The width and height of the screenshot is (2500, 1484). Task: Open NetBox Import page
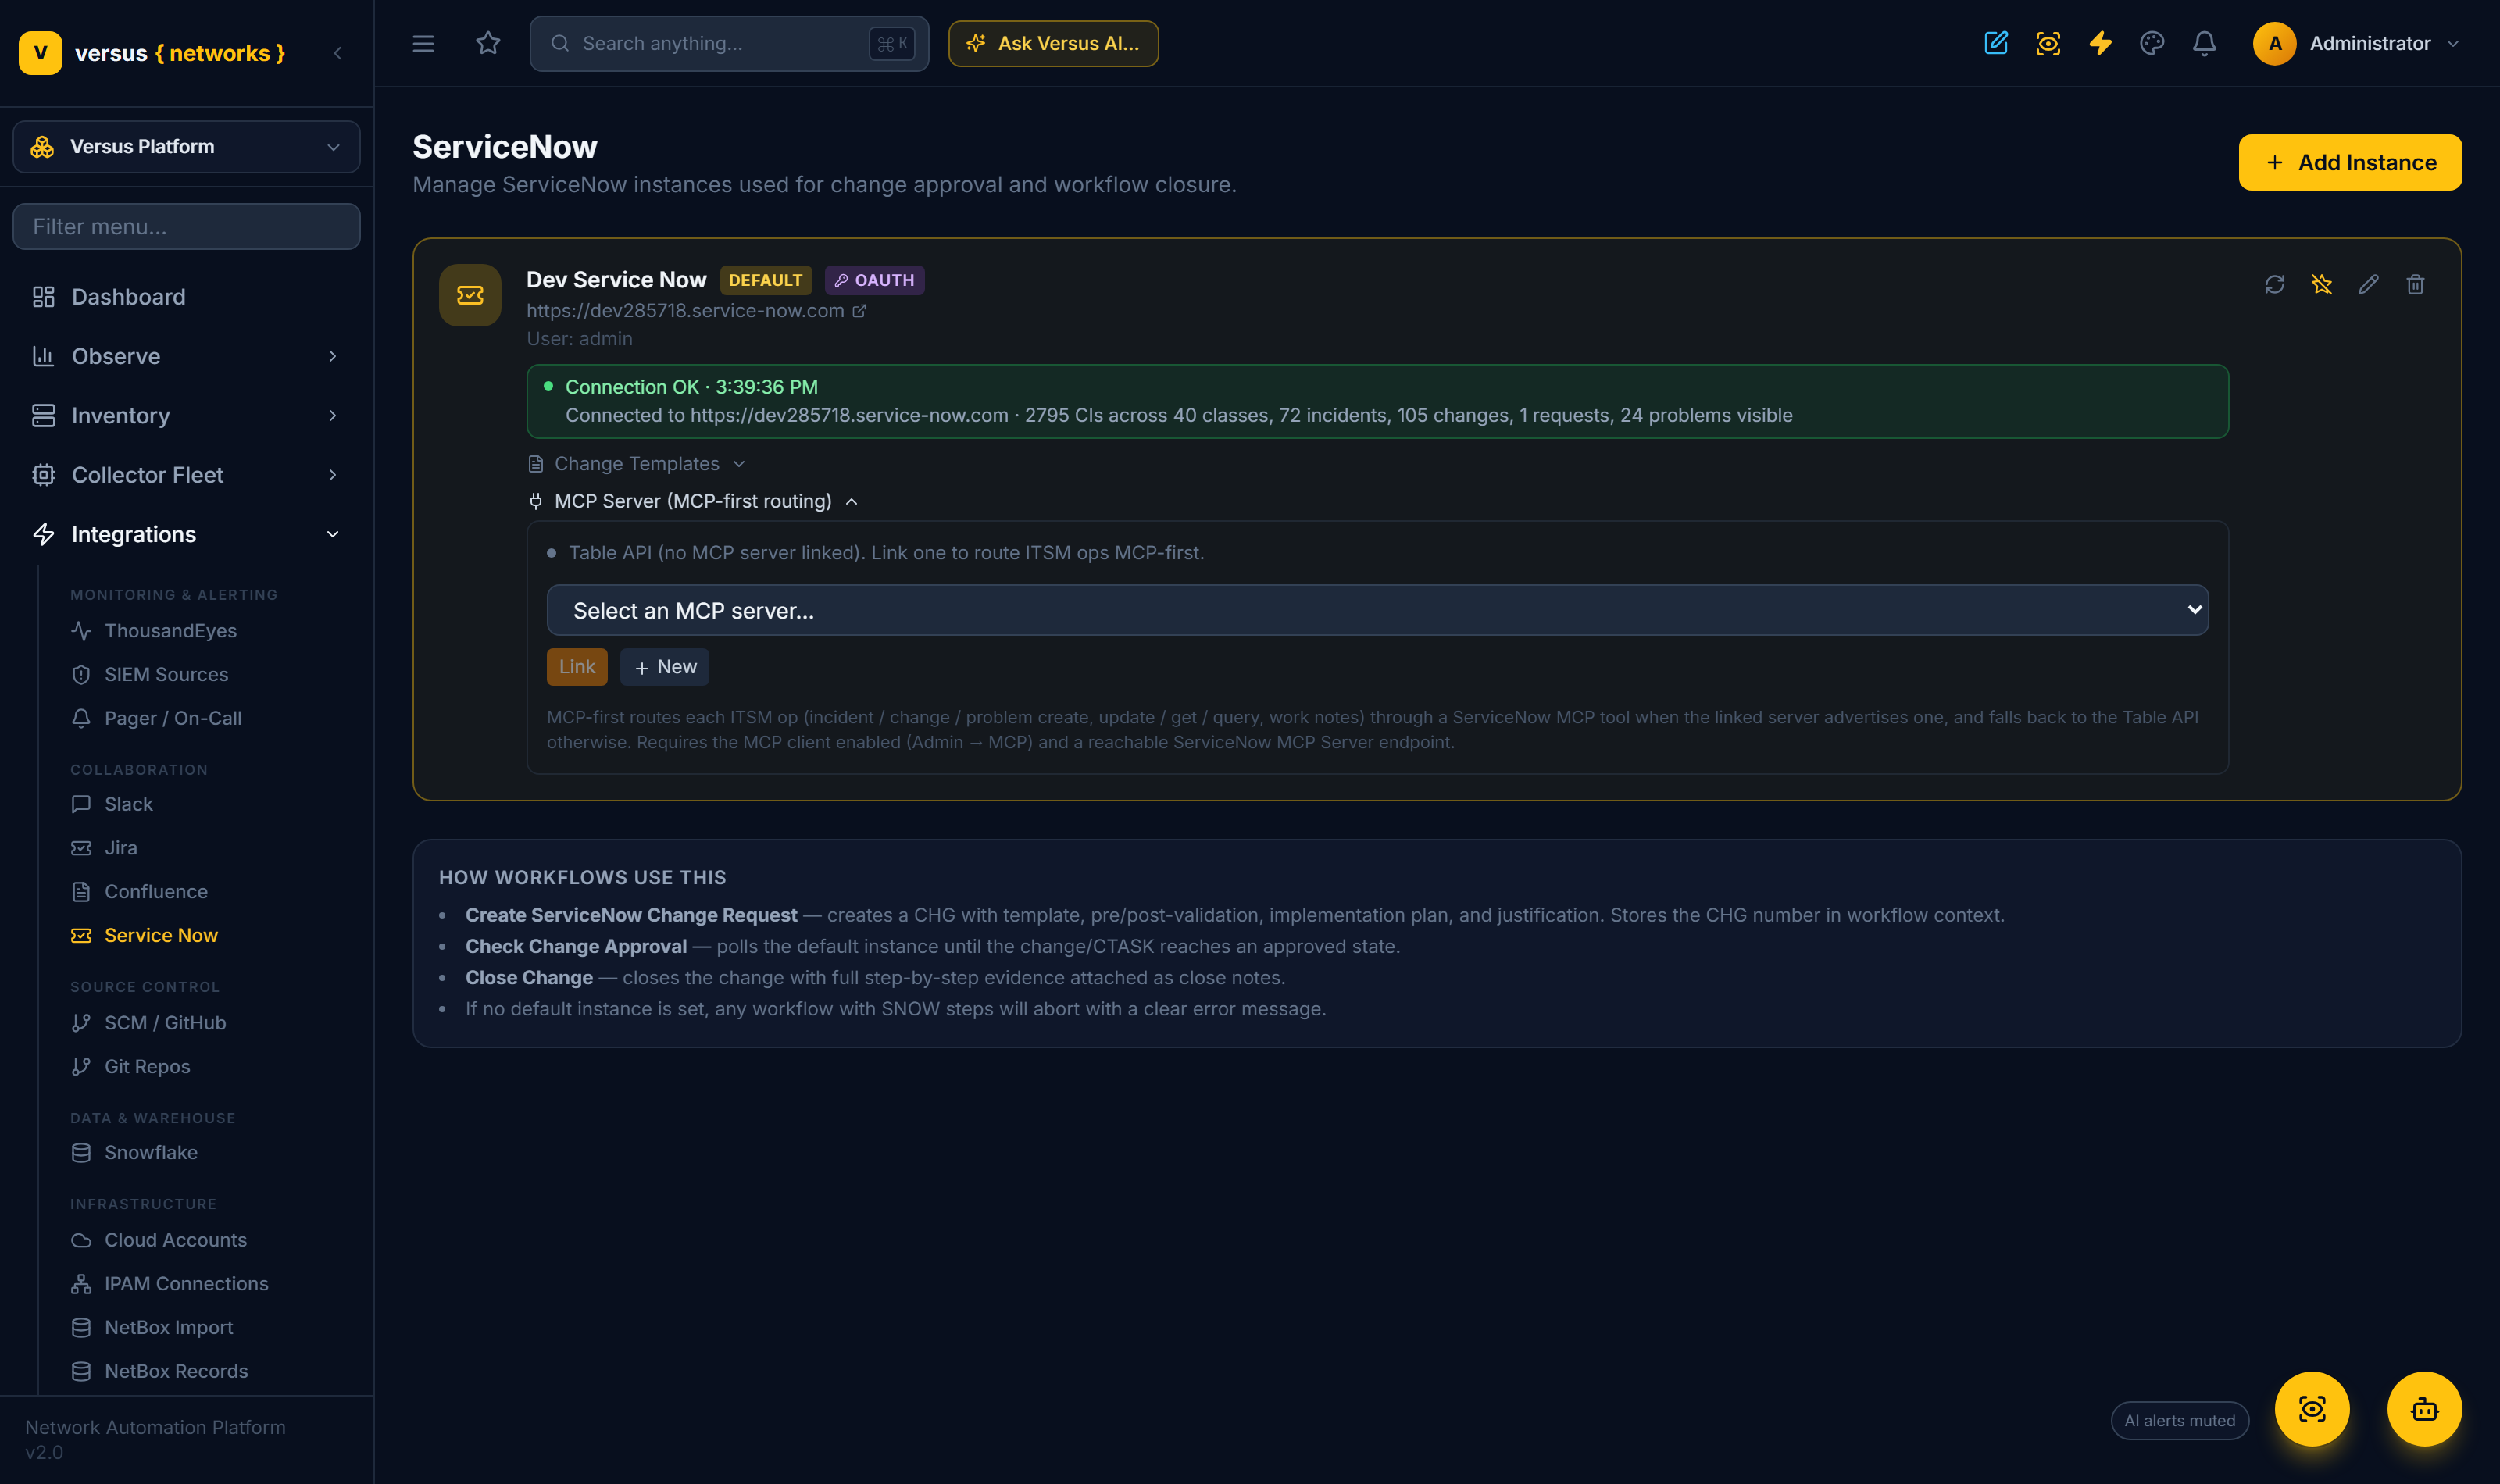[169, 1328]
